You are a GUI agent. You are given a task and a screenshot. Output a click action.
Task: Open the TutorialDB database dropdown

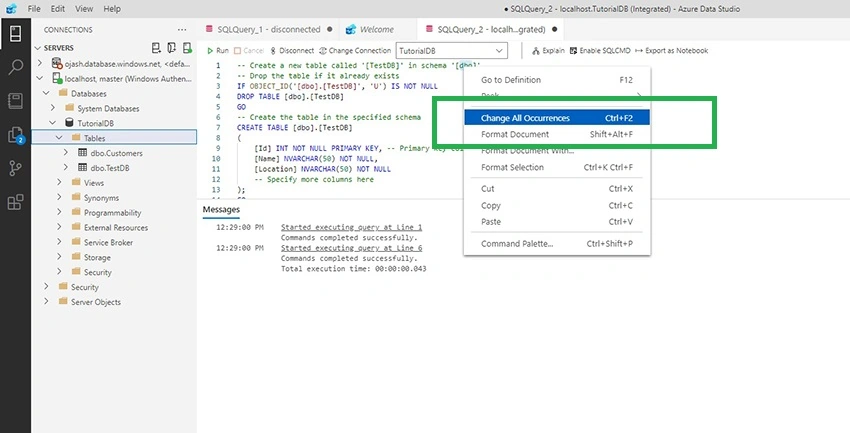(x=452, y=51)
